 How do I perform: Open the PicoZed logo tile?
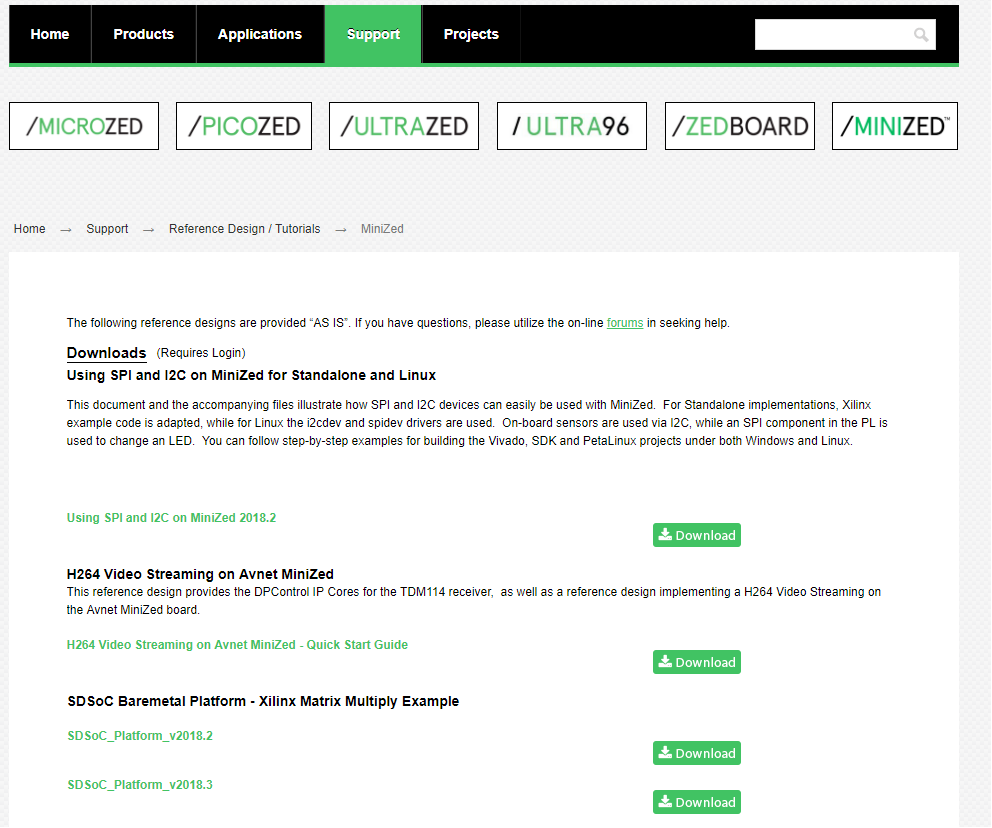click(244, 126)
